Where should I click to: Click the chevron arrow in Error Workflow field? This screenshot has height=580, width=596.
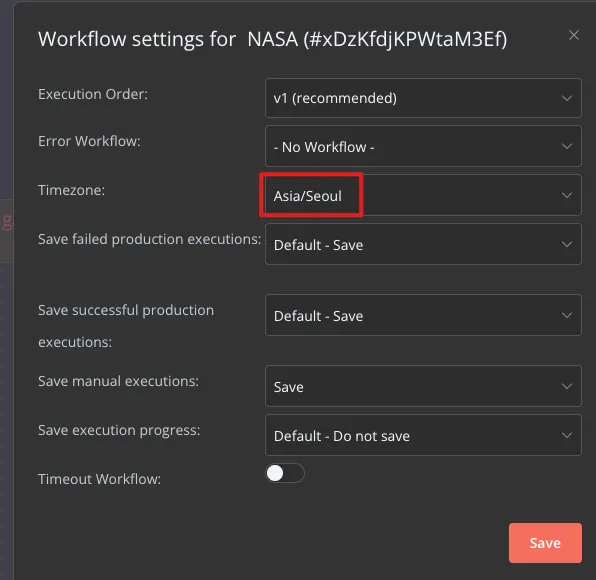coord(567,146)
